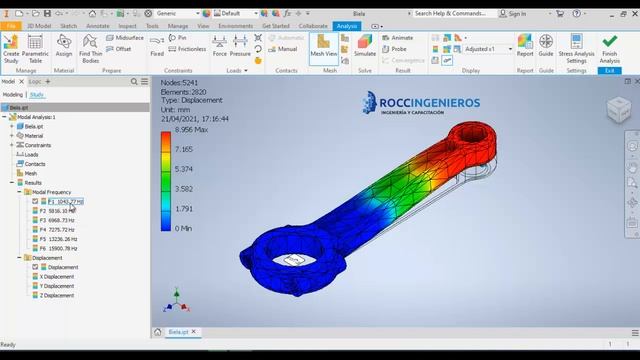Screen dimensions: 640x360
Task: Switch to the Environments ribbon tab
Action: [236, 26]
